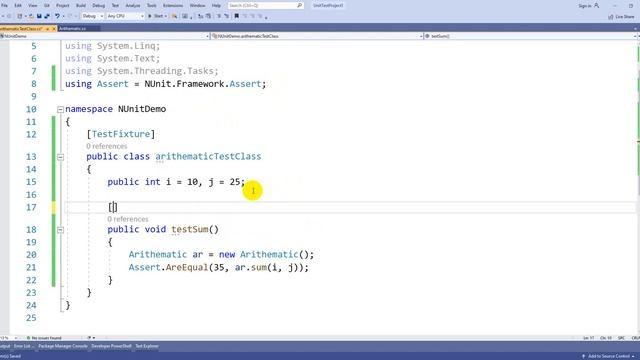Click line number 21 in the gutter
Viewport: 640px width, 360px height.
click(x=31, y=268)
